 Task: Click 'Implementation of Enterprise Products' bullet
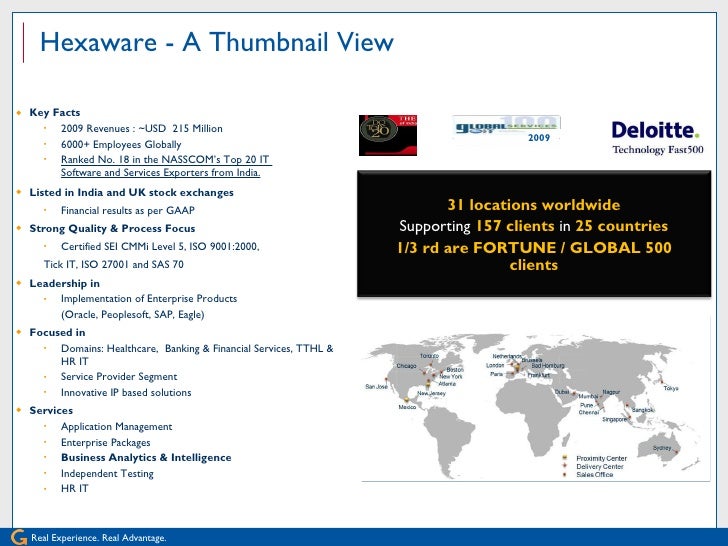[x=149, y=299]
